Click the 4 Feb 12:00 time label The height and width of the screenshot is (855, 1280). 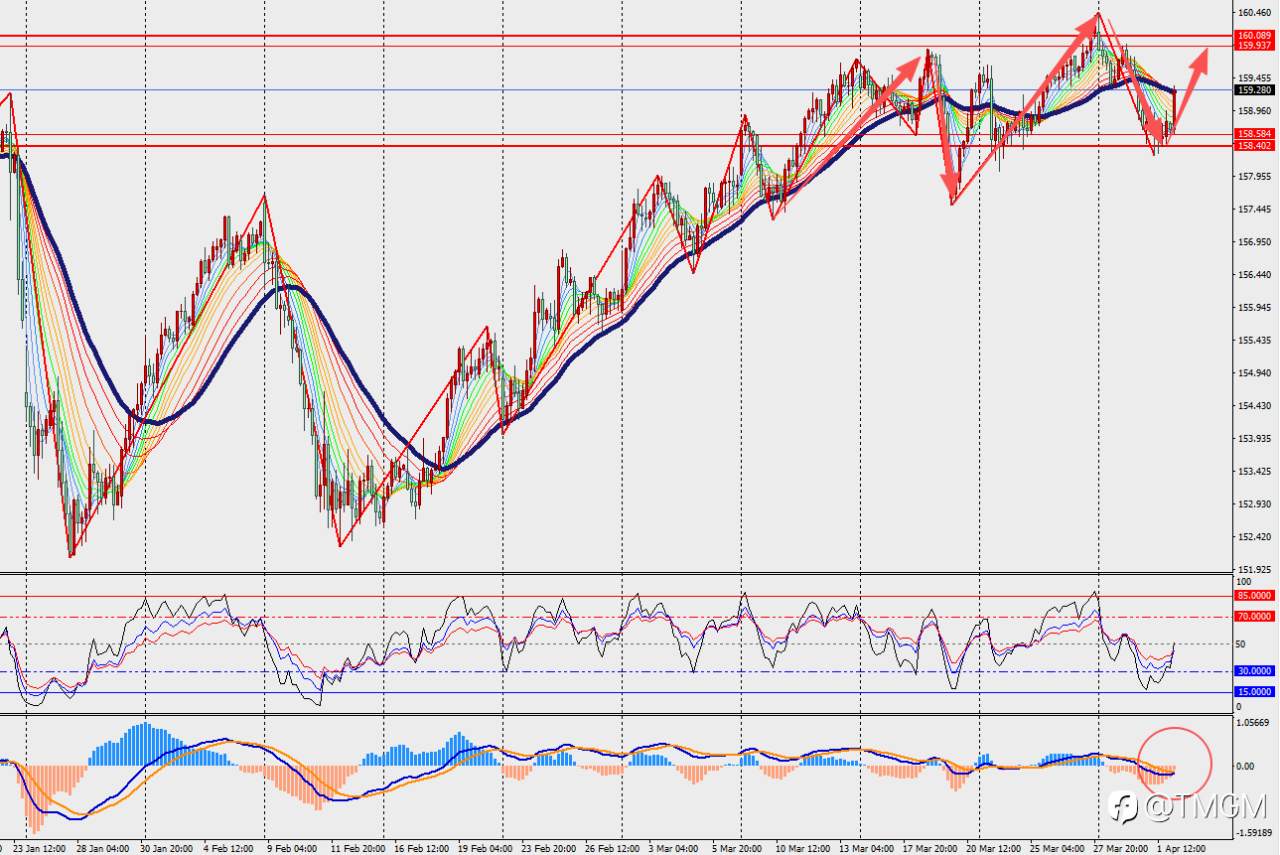pyautogui.click(x=230, y=848)
